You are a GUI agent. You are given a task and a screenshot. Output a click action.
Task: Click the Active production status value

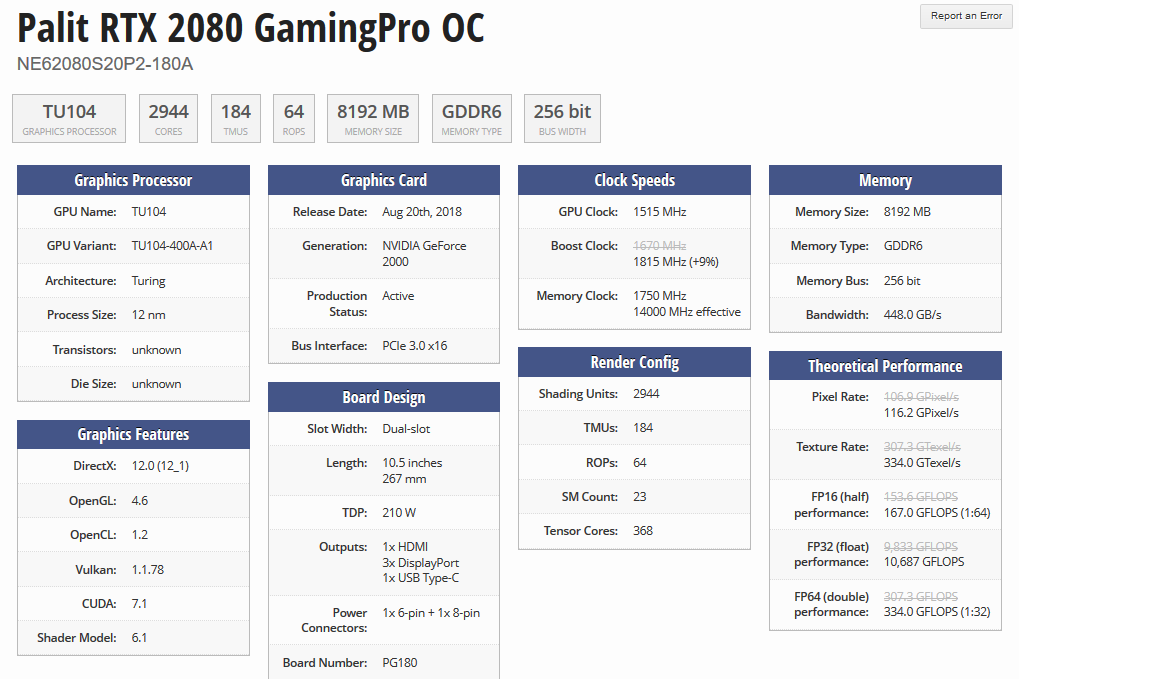tap(398, 295)
